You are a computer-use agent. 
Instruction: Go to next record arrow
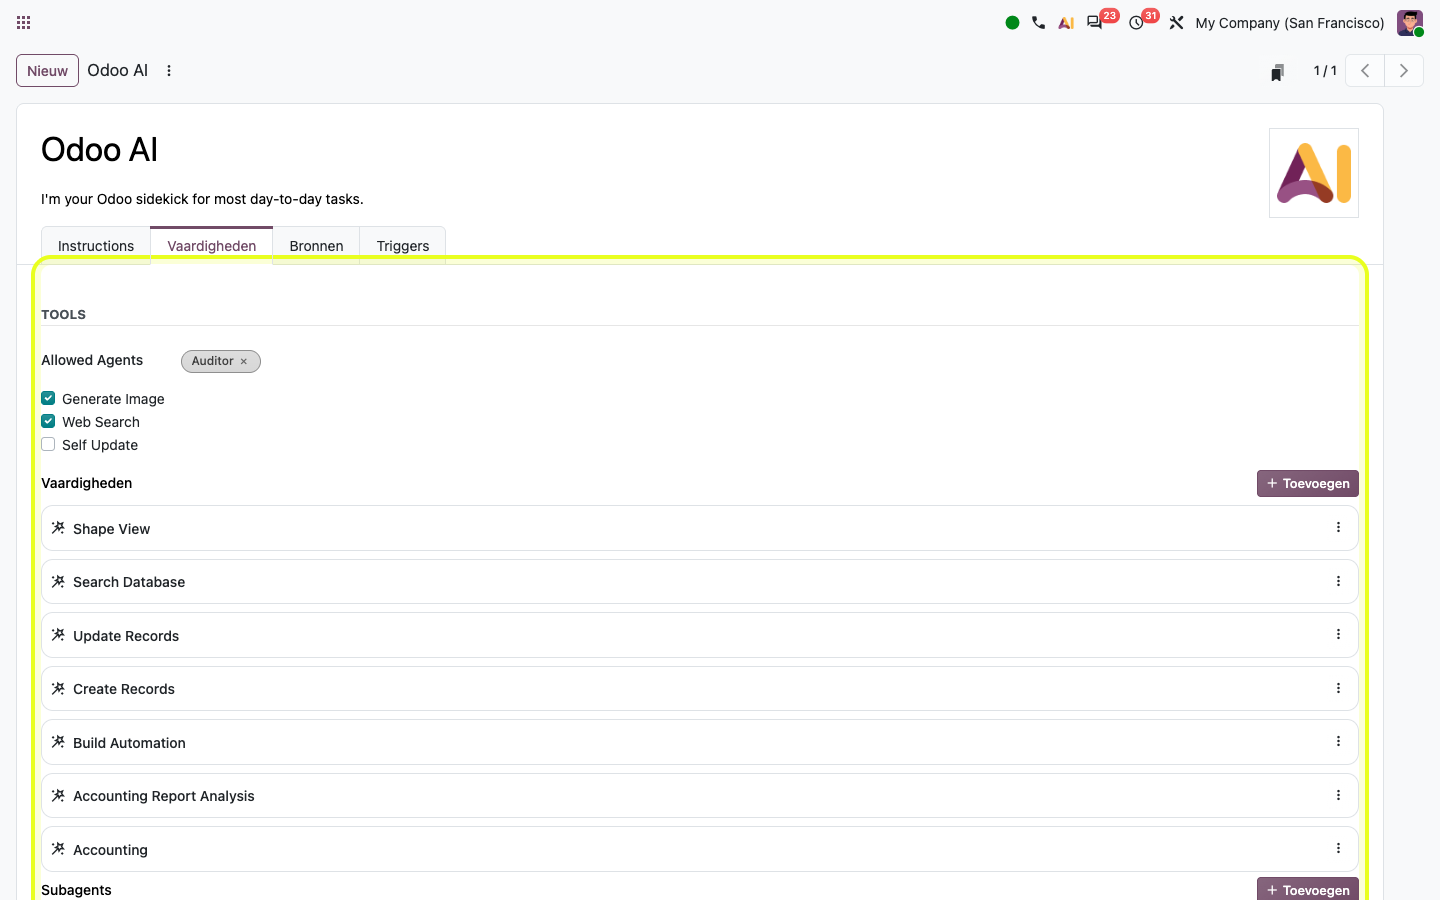coord(1404,71)
